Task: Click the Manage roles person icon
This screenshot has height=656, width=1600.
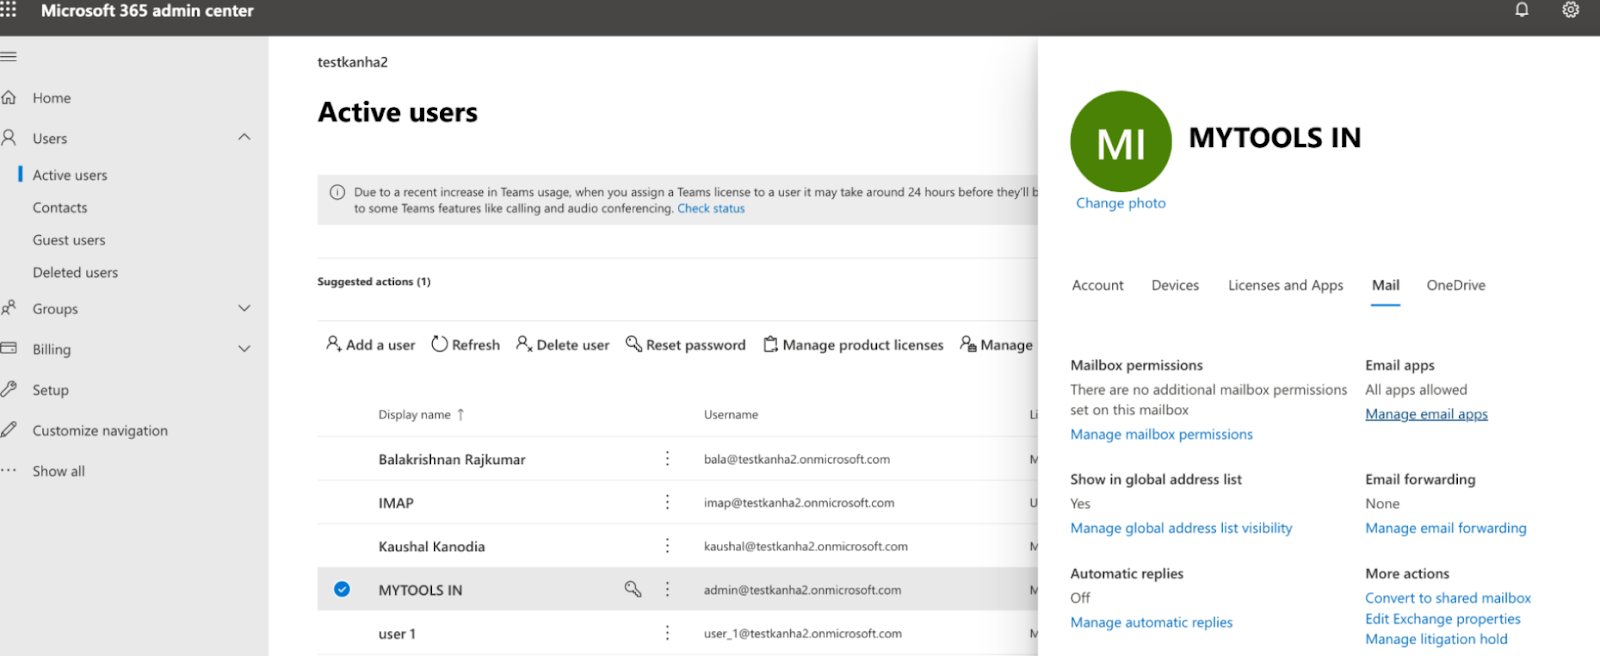Action: (x=967, y=344)
